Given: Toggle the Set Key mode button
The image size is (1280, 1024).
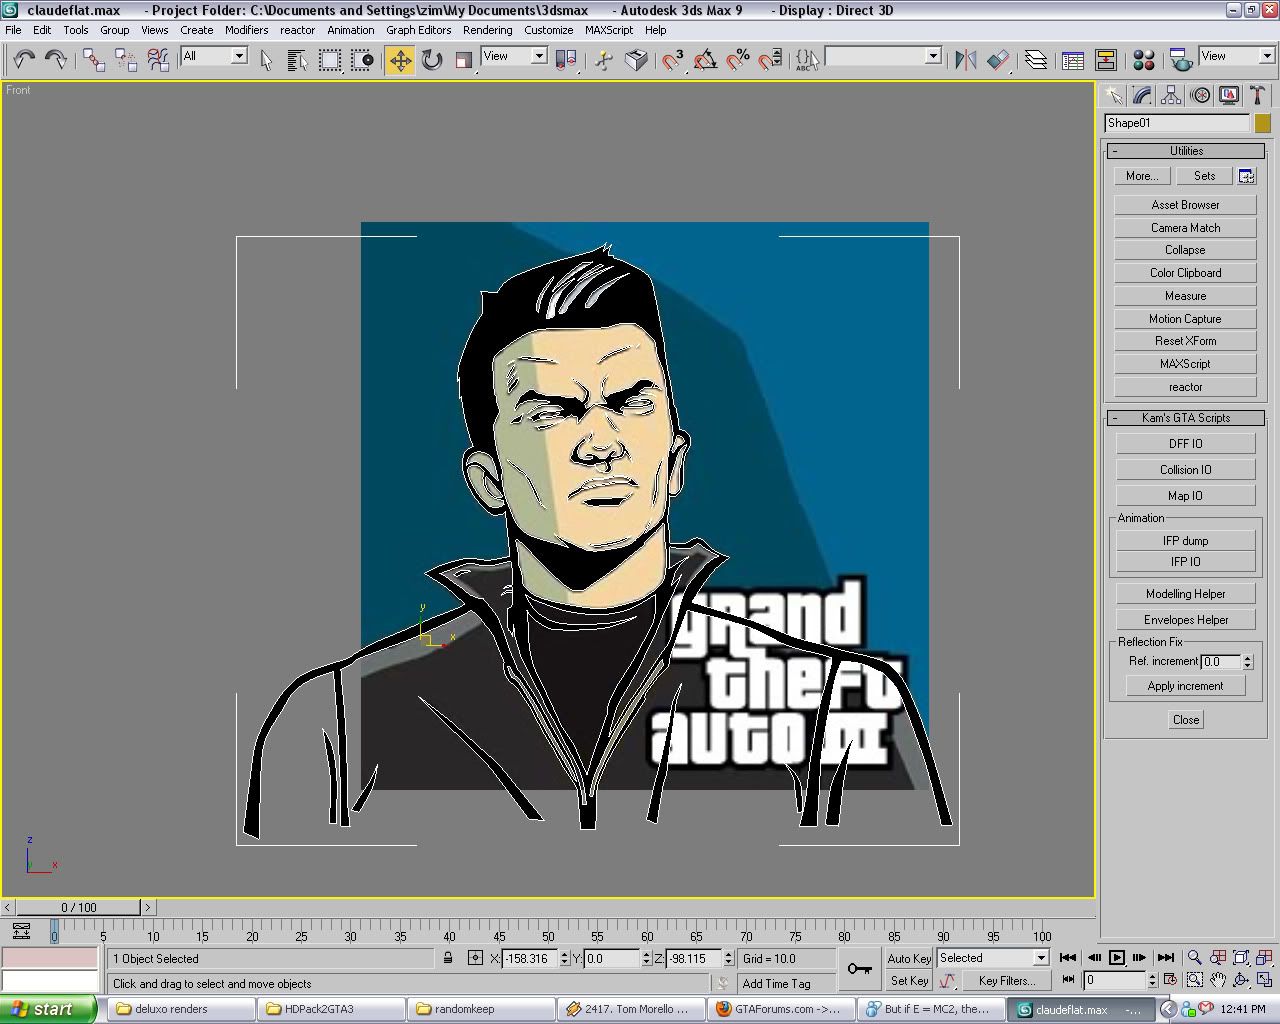Looking at the screenshot, I should point(909,981).
